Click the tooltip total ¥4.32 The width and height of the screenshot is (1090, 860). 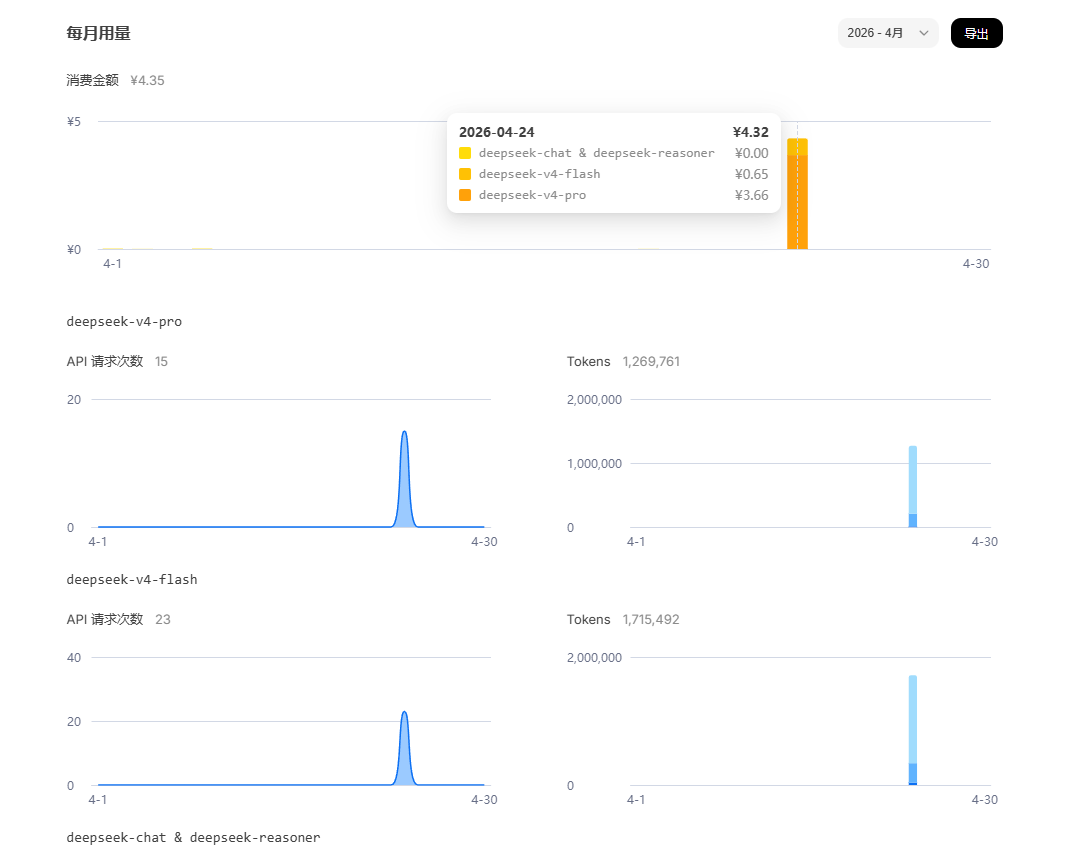point(751,132)
